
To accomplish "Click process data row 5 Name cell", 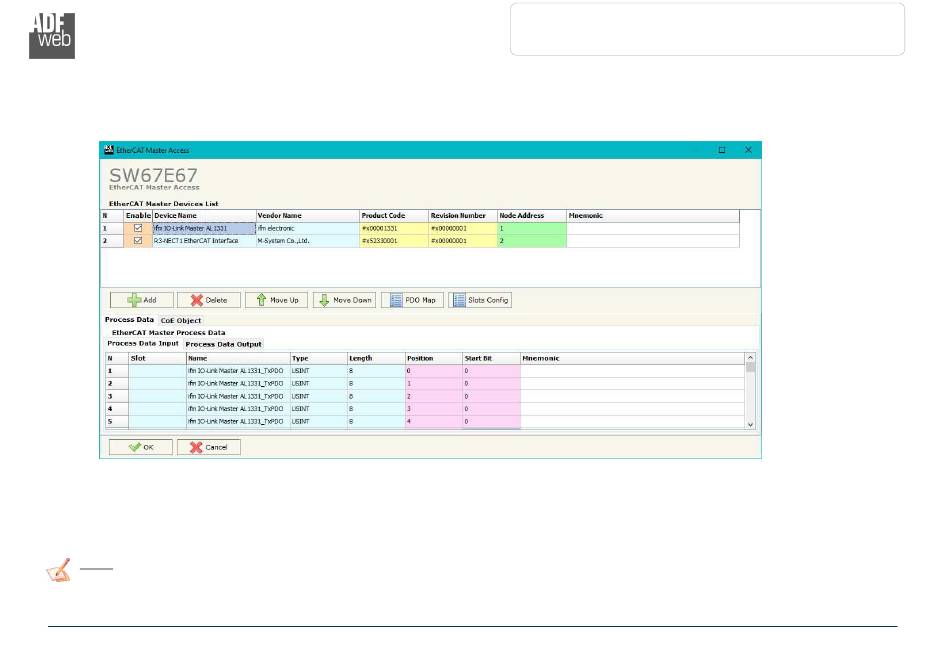I will (238, 422).
